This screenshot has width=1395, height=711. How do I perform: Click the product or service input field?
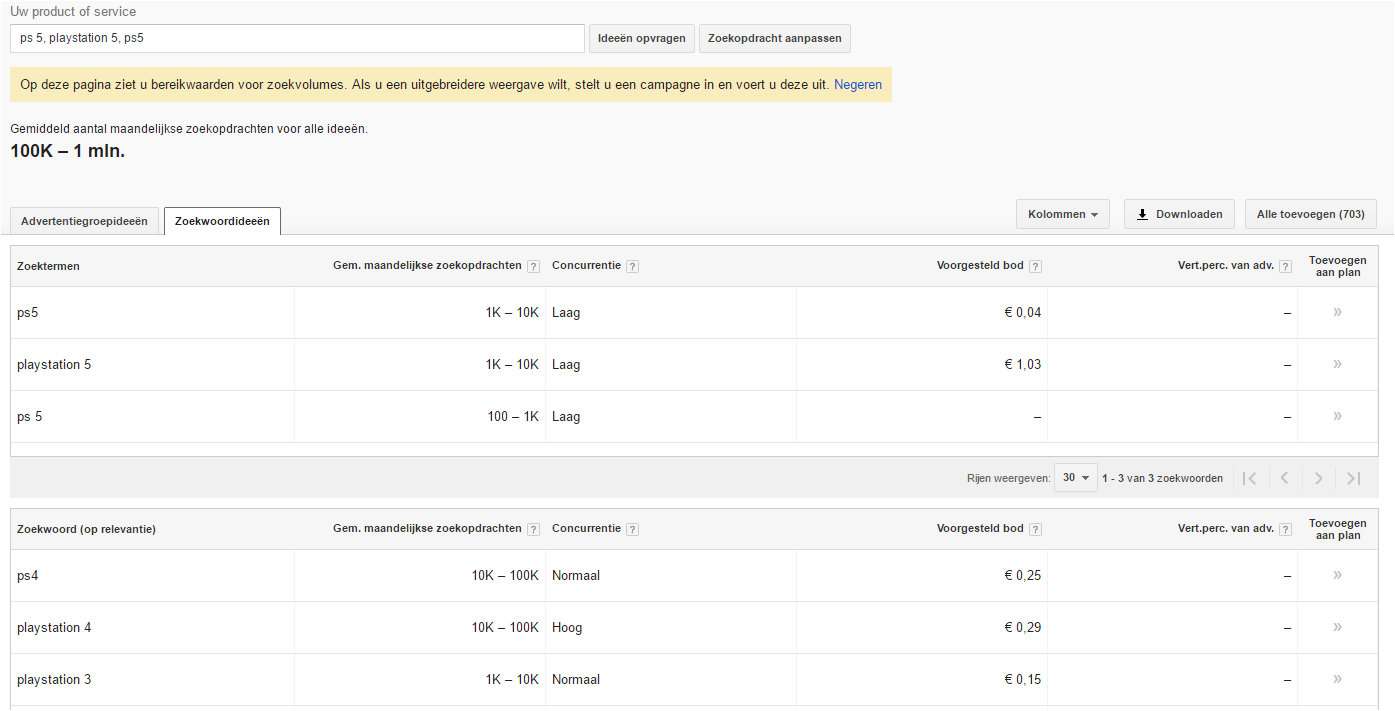(297, 39)
